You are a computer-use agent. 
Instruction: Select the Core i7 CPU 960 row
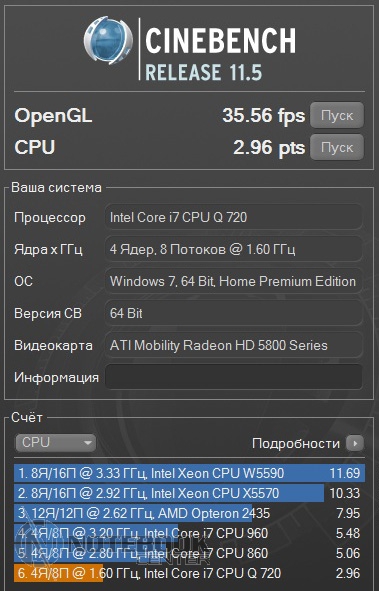190,533
